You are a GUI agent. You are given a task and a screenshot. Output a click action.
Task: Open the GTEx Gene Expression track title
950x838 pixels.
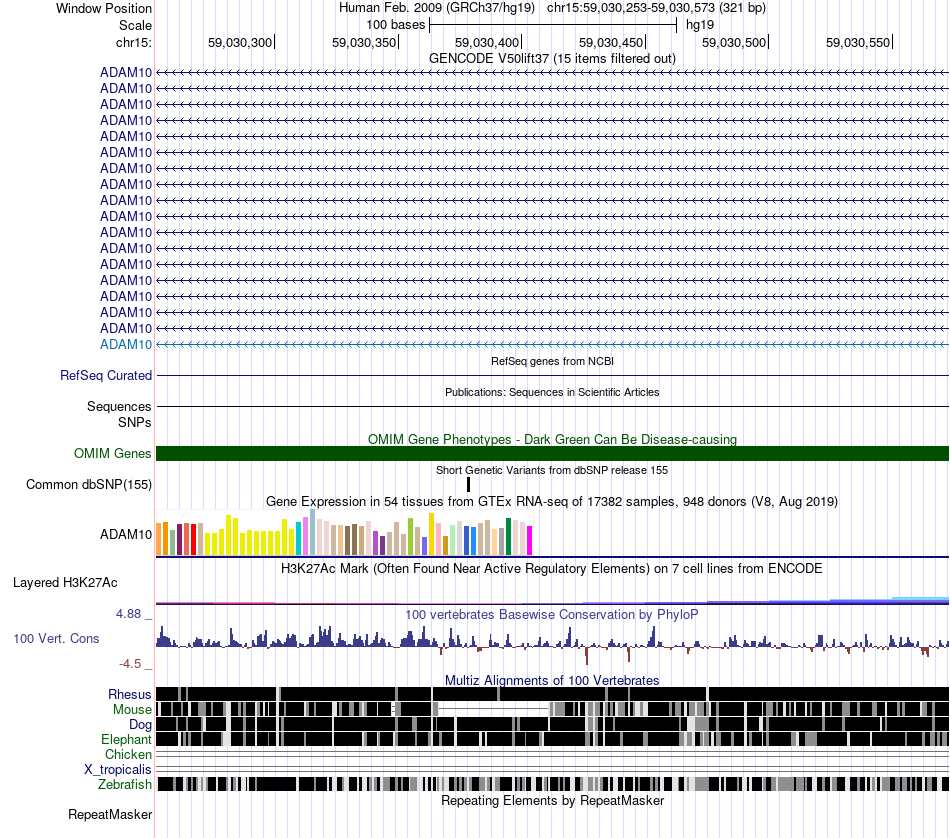tap(552, 502)
